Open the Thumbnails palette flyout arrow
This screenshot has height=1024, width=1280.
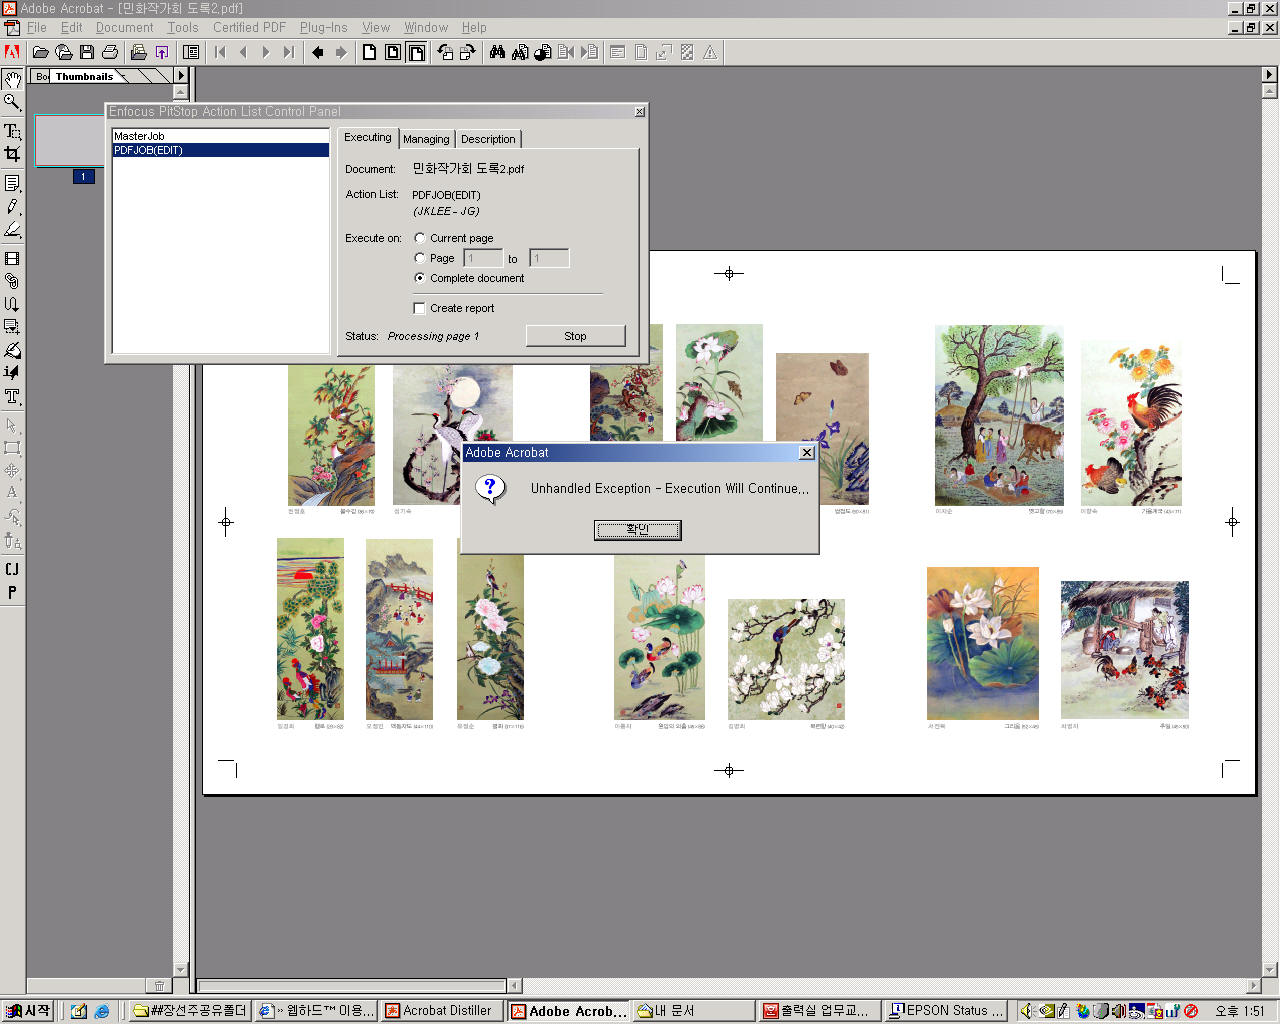click(x=181, y=75)
